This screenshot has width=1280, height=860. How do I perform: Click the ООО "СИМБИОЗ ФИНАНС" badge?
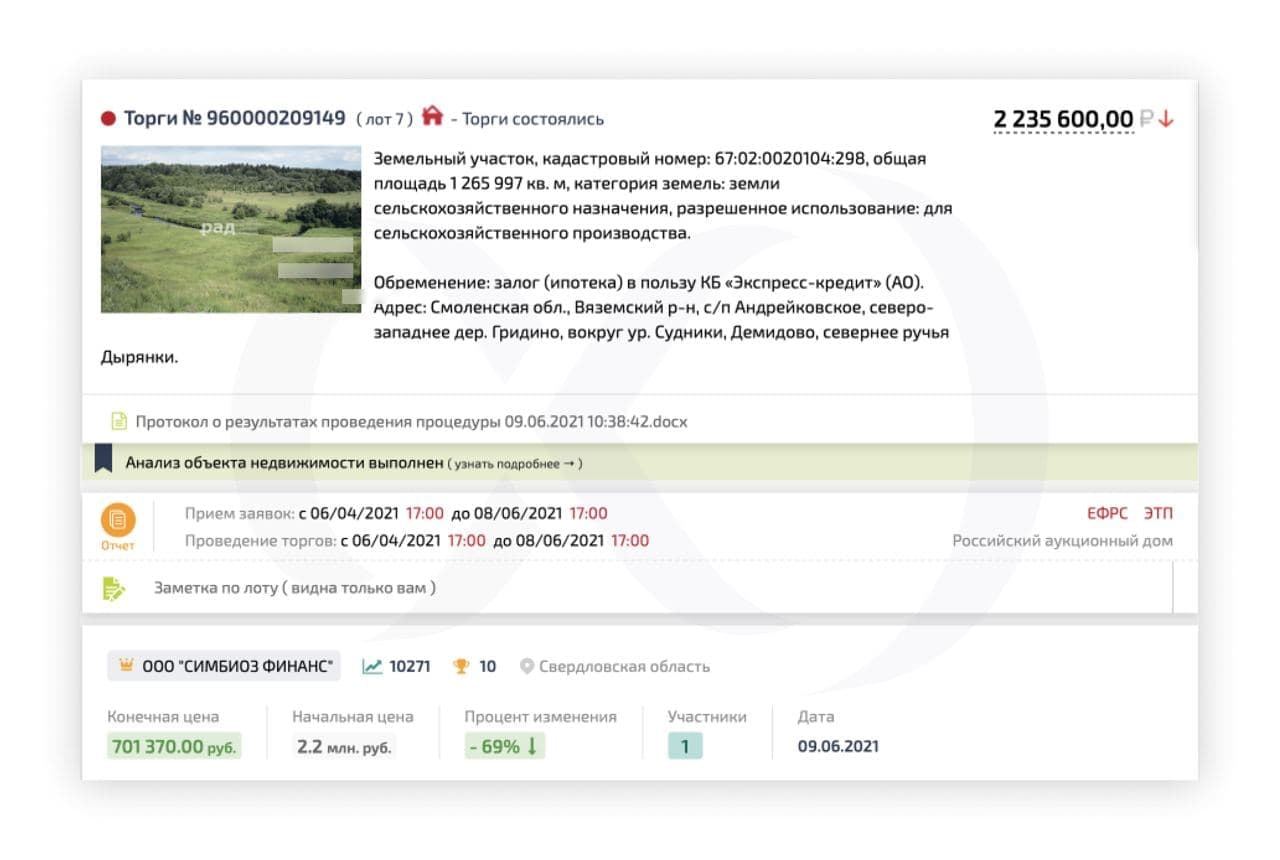[224, 666]
